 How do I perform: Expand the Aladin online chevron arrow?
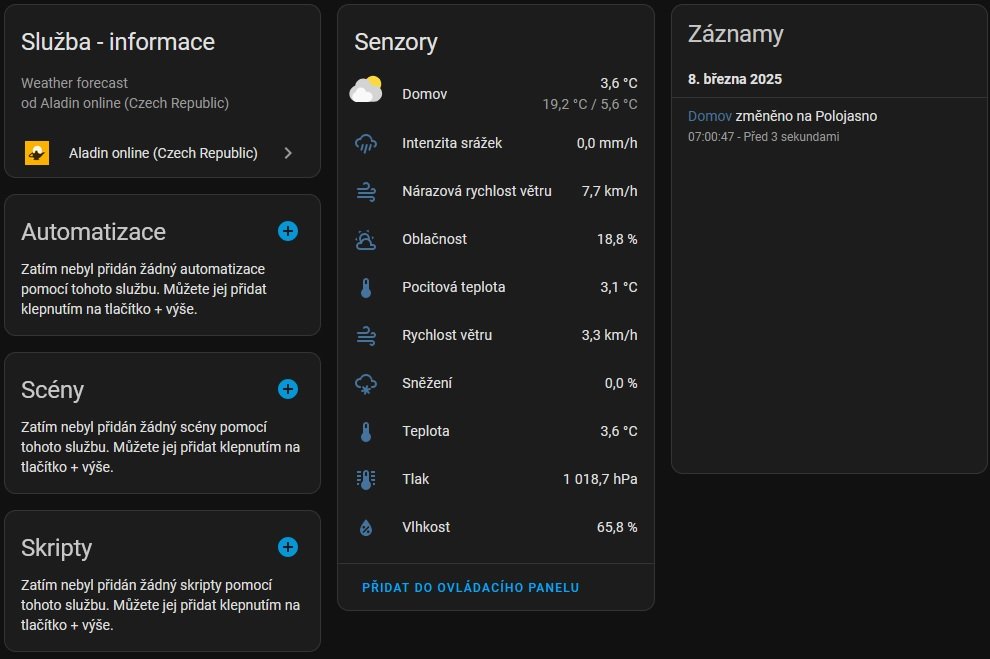[288, 153]
